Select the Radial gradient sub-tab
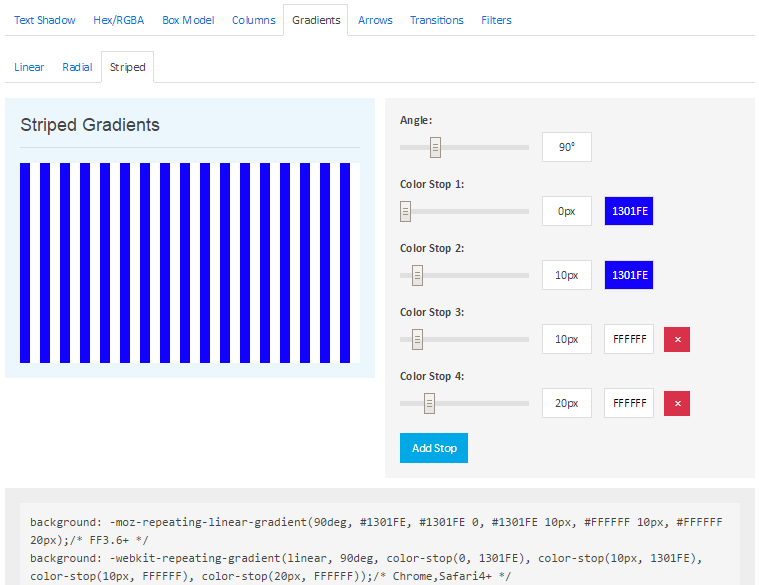Viewport: 759px width, 585px height. click(x=77, y=67)
